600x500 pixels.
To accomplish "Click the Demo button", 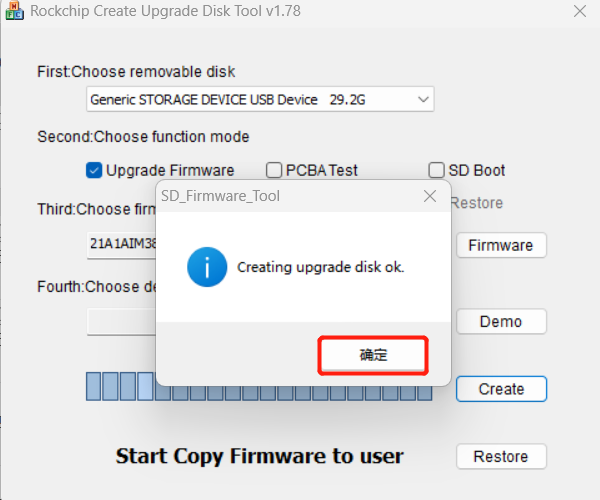I will click(501, 321).
